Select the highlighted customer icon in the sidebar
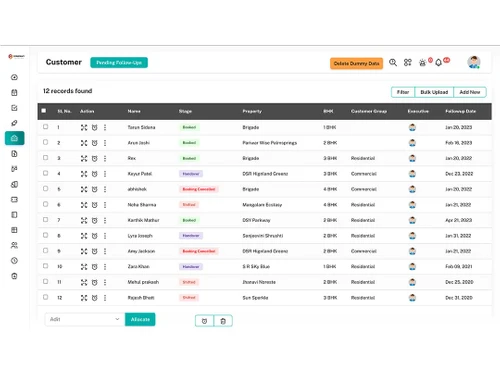Image resolution: width=500 pixels, height=375 pixels. point(14,138)
